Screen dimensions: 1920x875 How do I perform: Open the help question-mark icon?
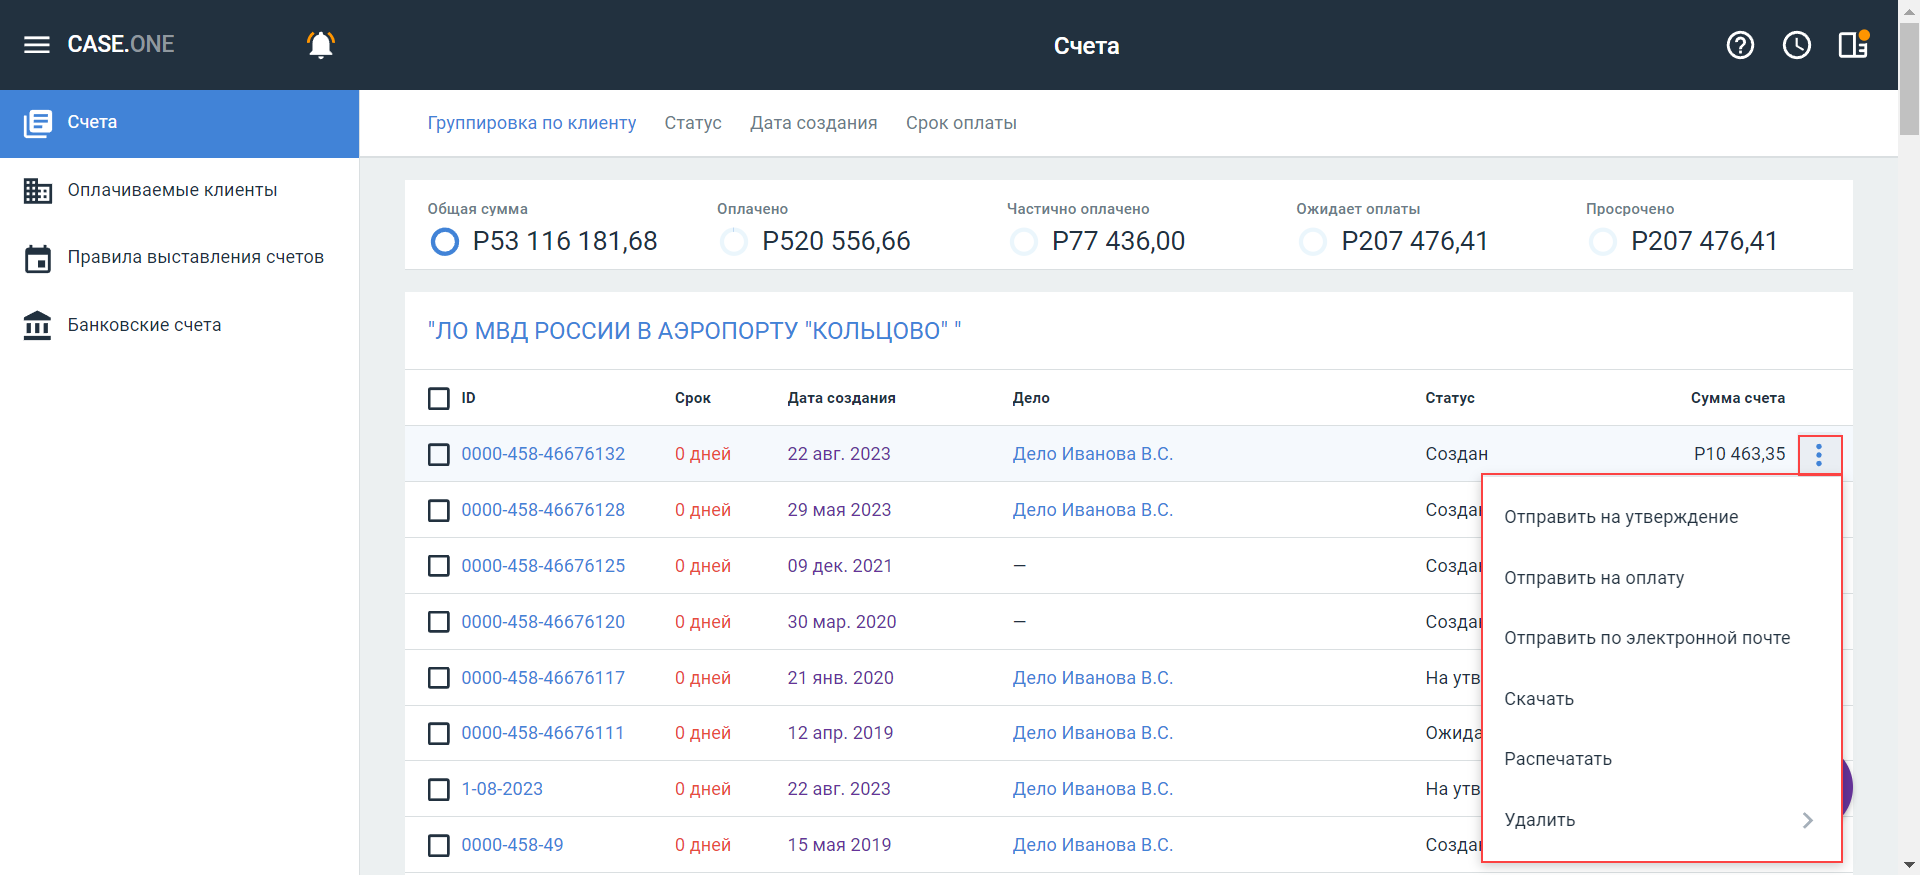click(1740, 45)
